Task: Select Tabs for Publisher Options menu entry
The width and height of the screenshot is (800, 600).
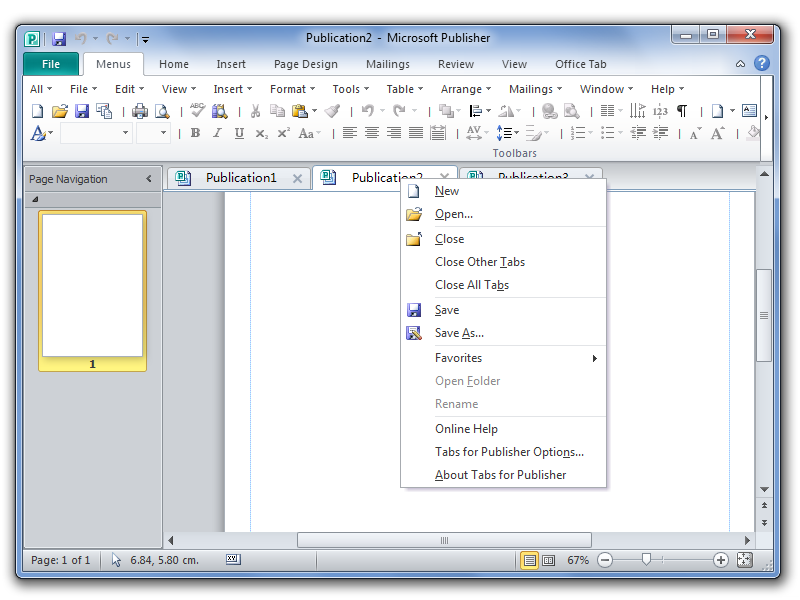Action: [504, 452]
